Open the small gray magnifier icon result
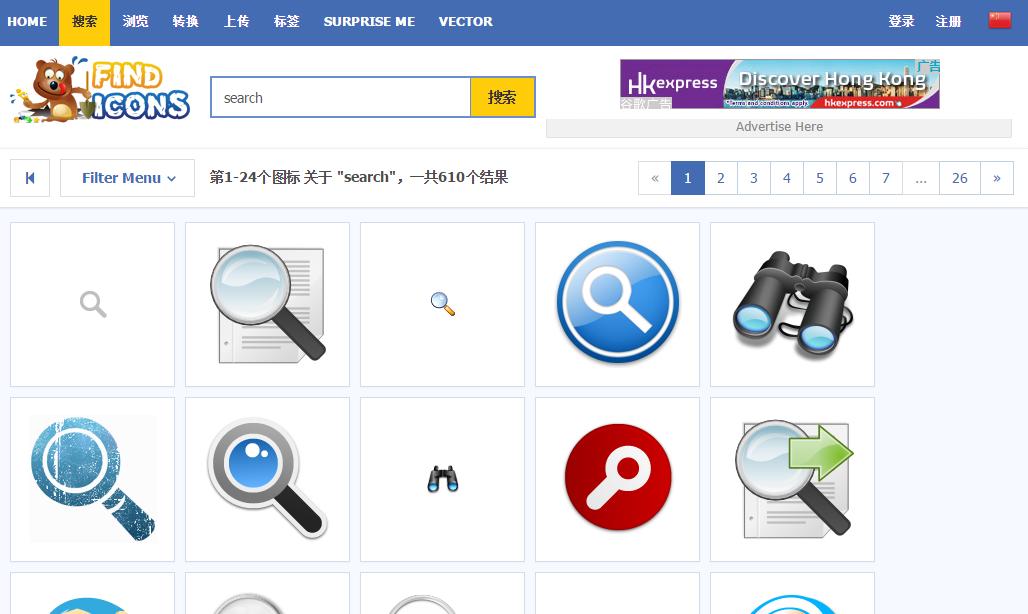1028x614 pixels. point(92,304)
